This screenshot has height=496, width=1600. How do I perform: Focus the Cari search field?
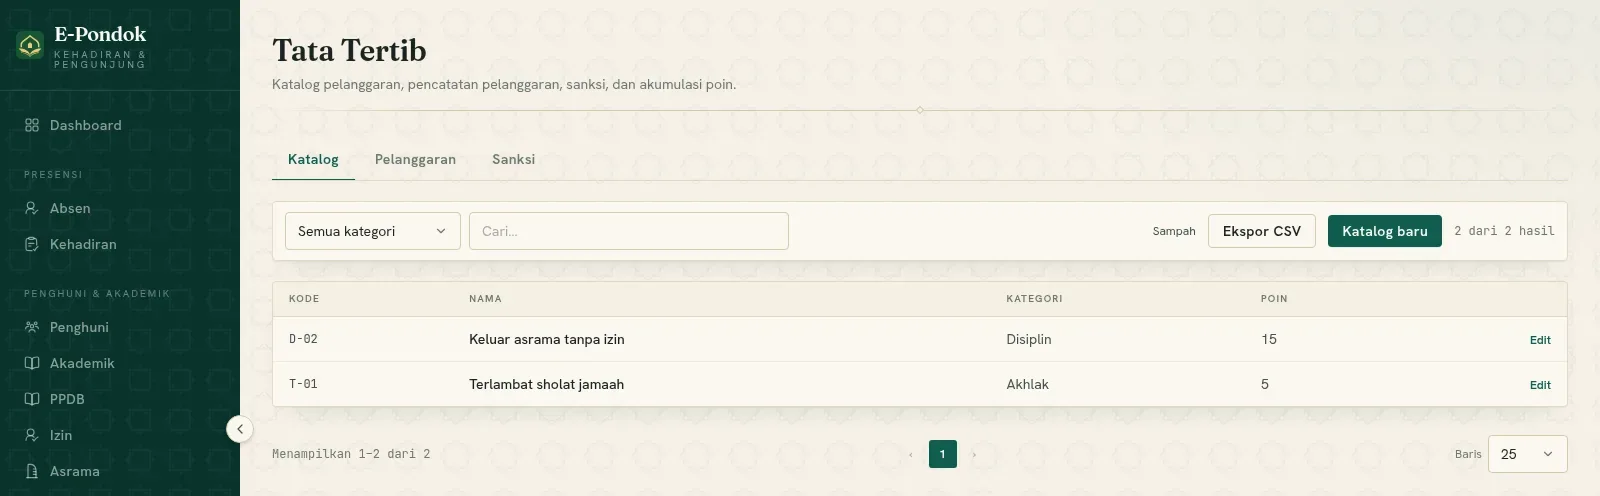[x=629, y=231]
